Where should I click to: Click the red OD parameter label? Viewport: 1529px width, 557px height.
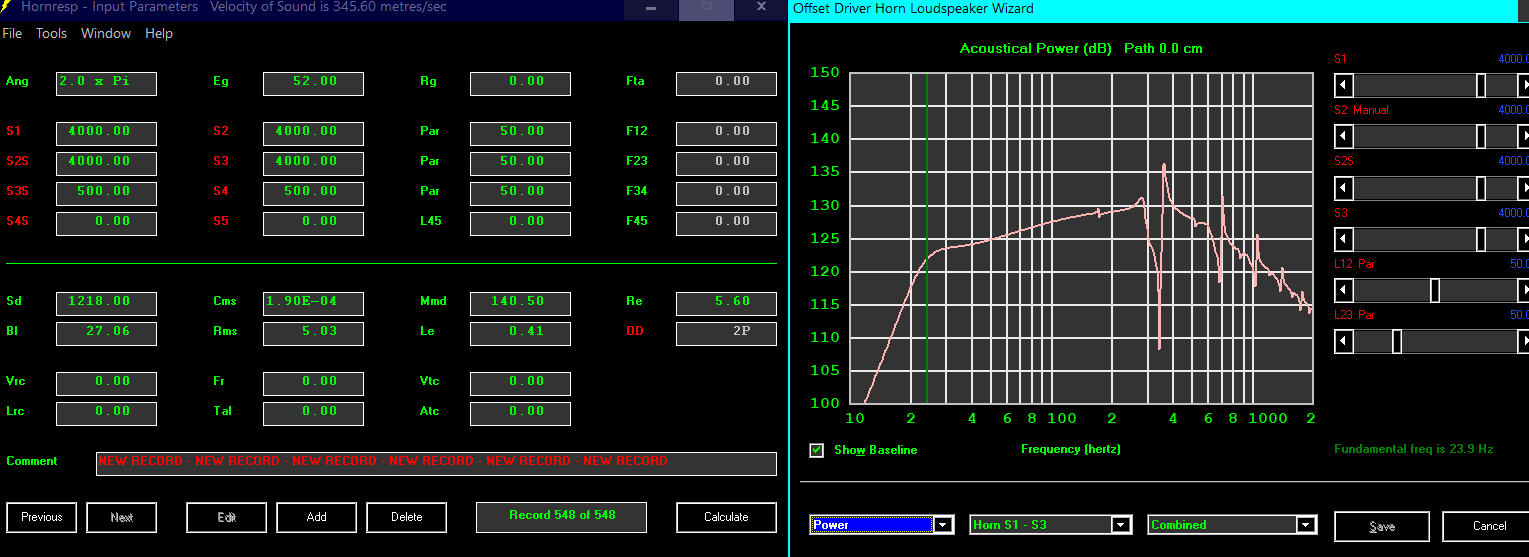tap(634, 331)
